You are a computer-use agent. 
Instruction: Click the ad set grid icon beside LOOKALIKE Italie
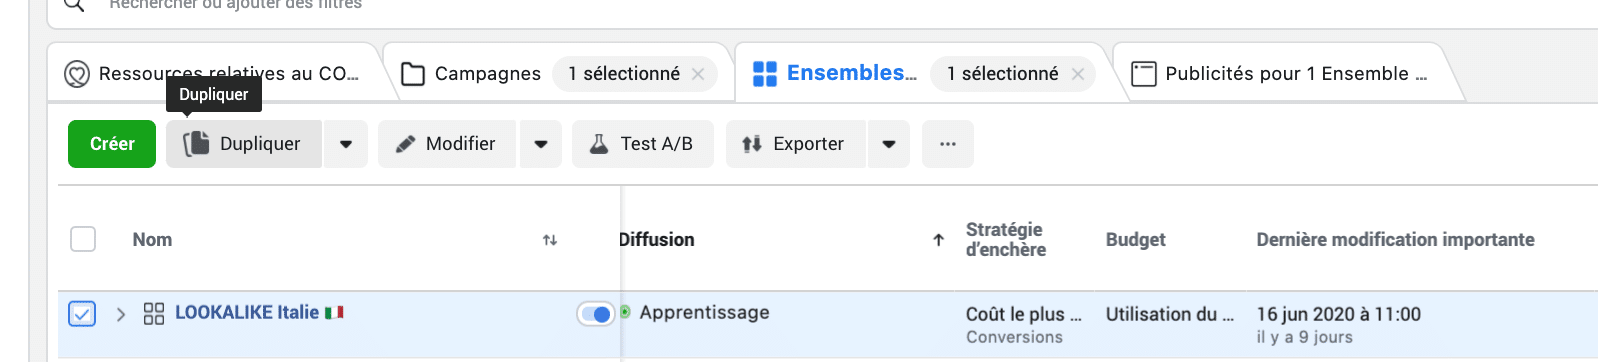[x=154, y=314]
